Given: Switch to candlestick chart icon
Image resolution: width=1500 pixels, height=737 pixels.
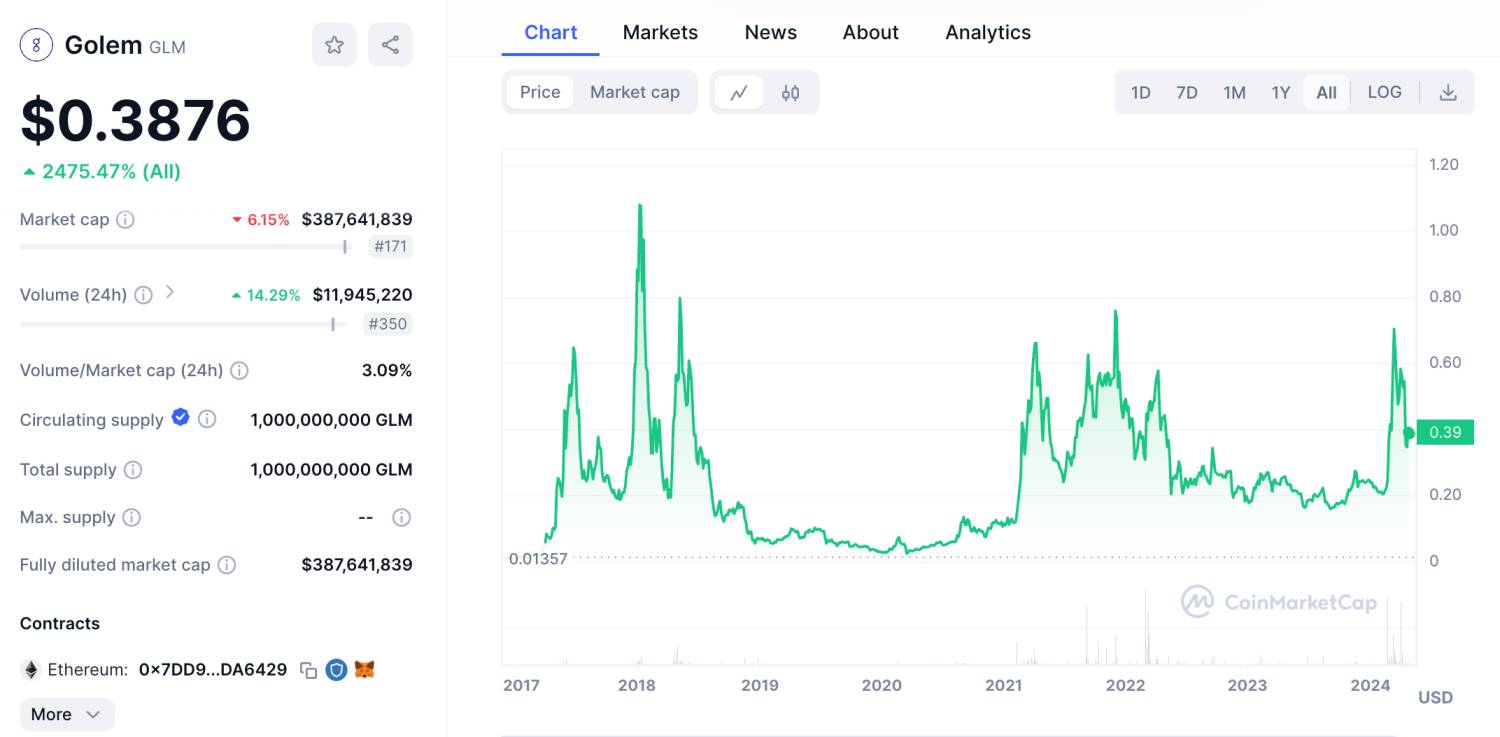Looking at the screenshot, I should (x=790, y=92).
